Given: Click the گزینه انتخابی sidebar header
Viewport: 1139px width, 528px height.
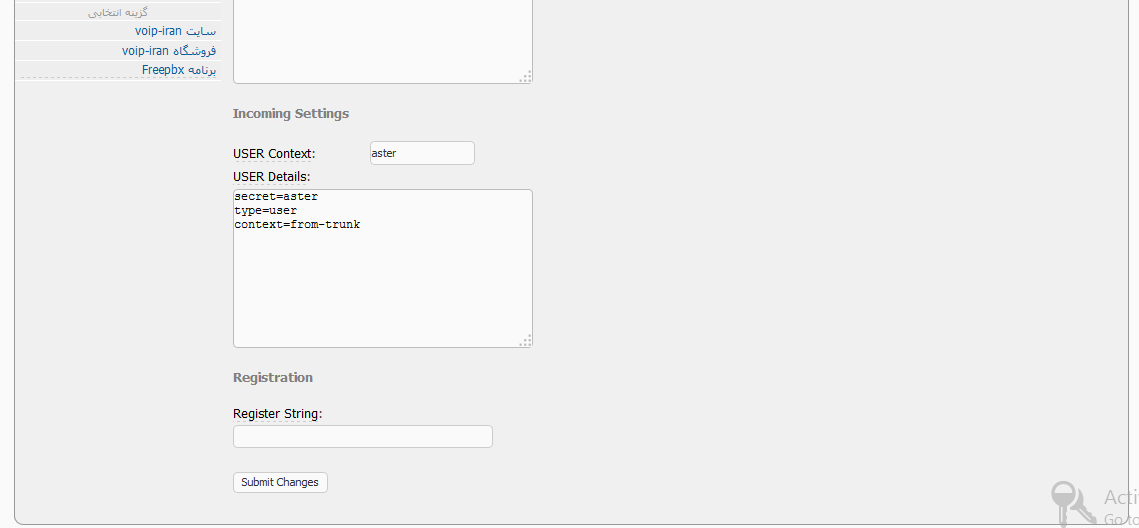Looking at the screenshot, I should [118, 12].
